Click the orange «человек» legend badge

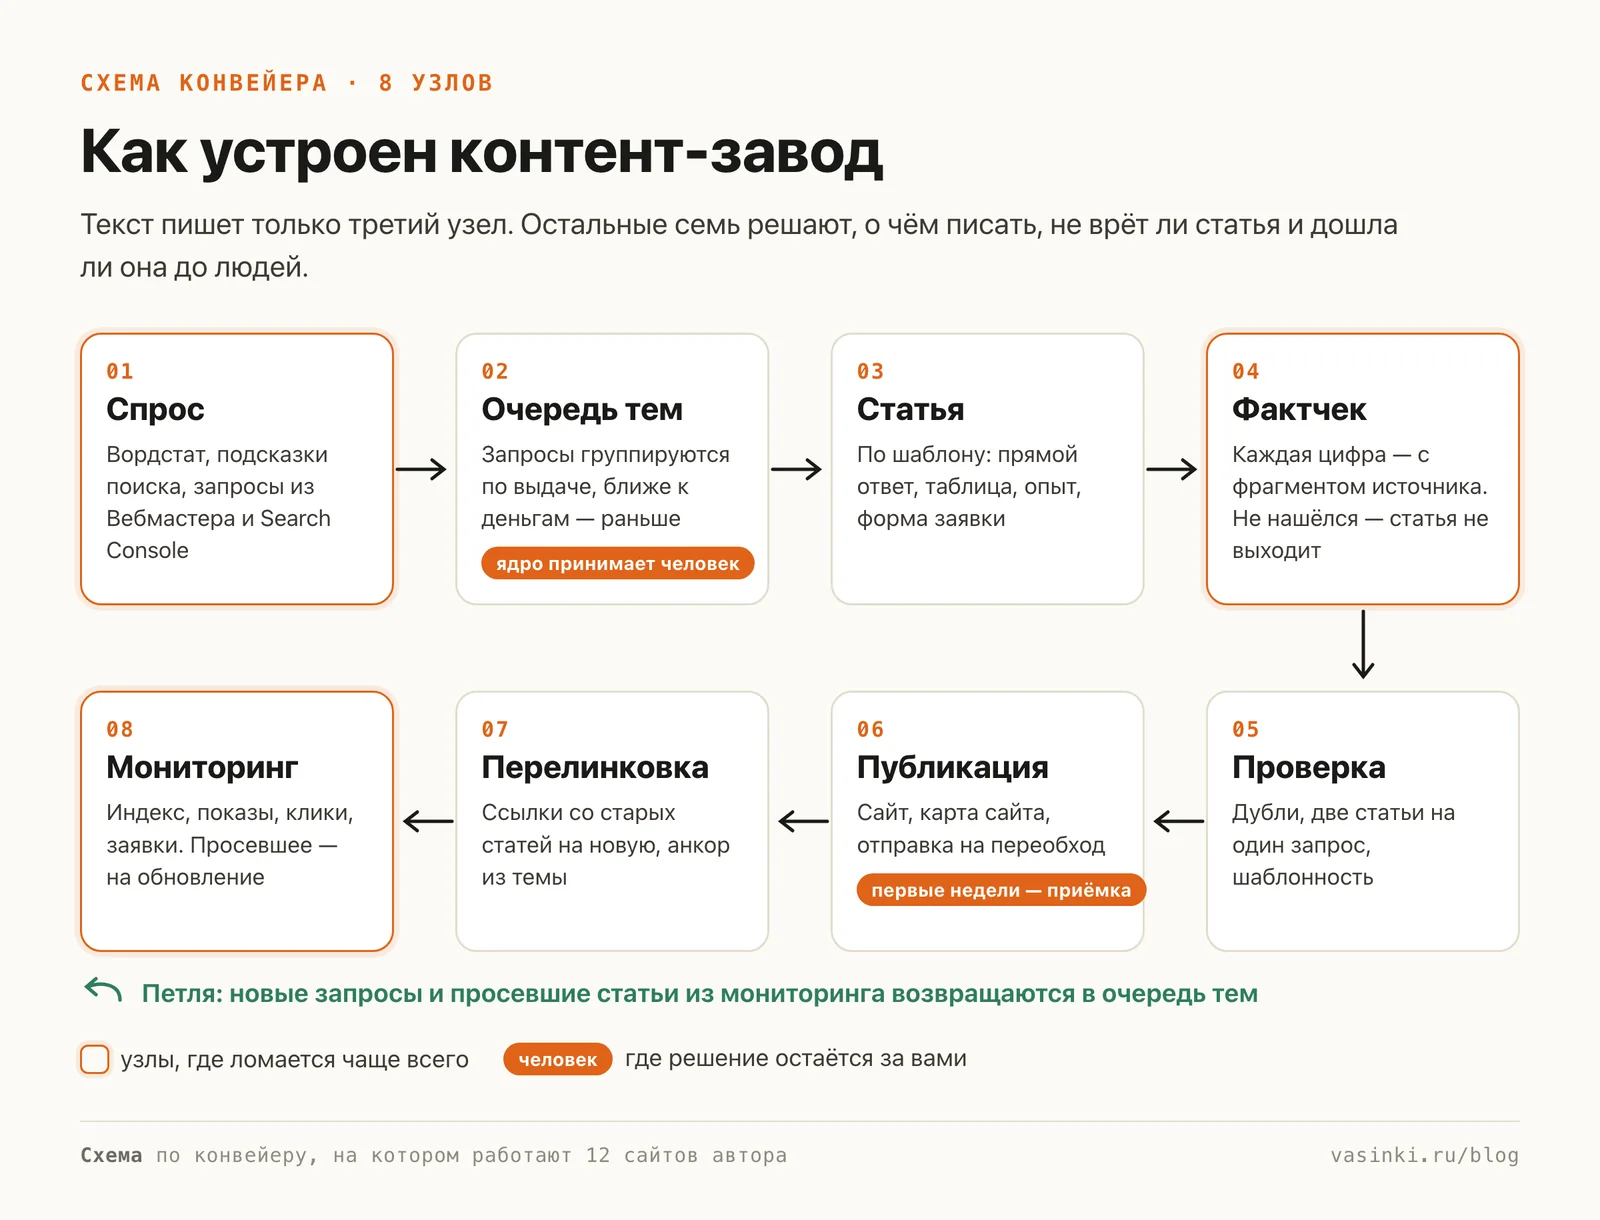click(x=558, y=1059)
